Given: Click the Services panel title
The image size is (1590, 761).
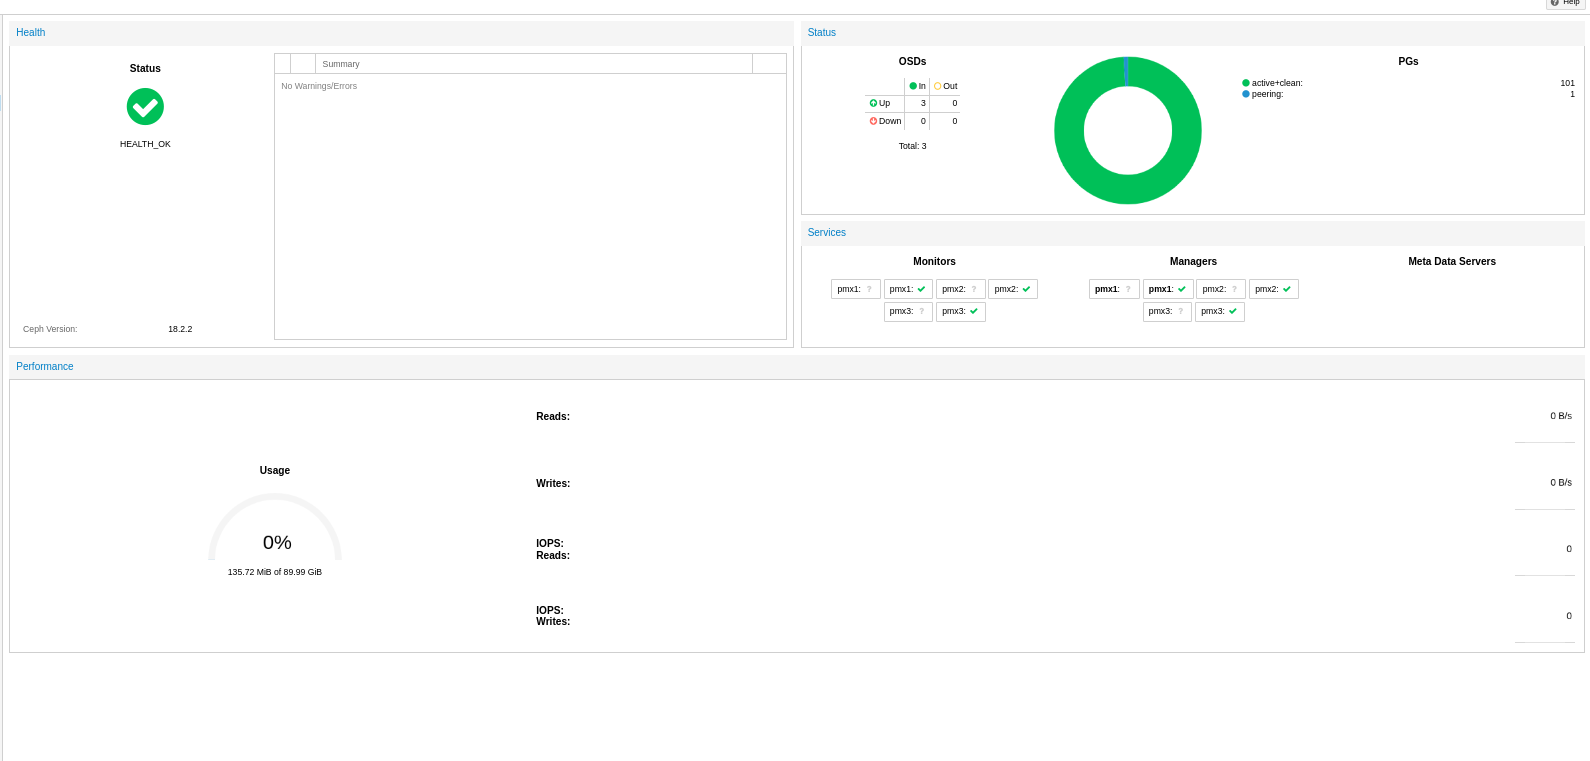Looking at the screenshot, I should click(827, 233).
